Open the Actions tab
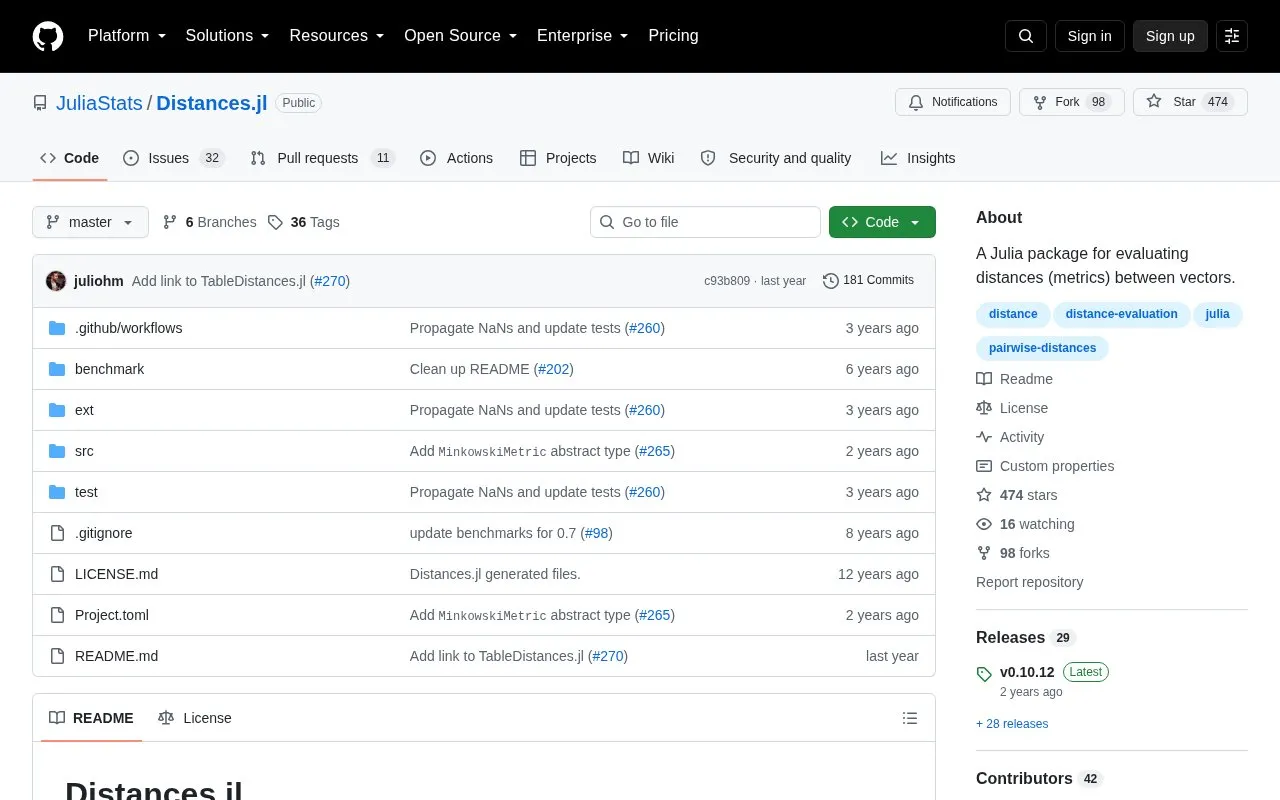 (x=457, y=158)
